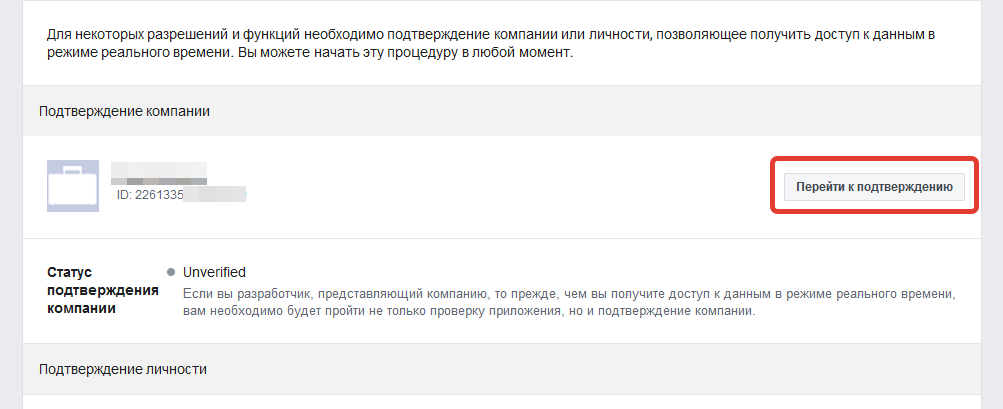Open verification via Перейти к подтверждению button

click(x=874, y=187)
